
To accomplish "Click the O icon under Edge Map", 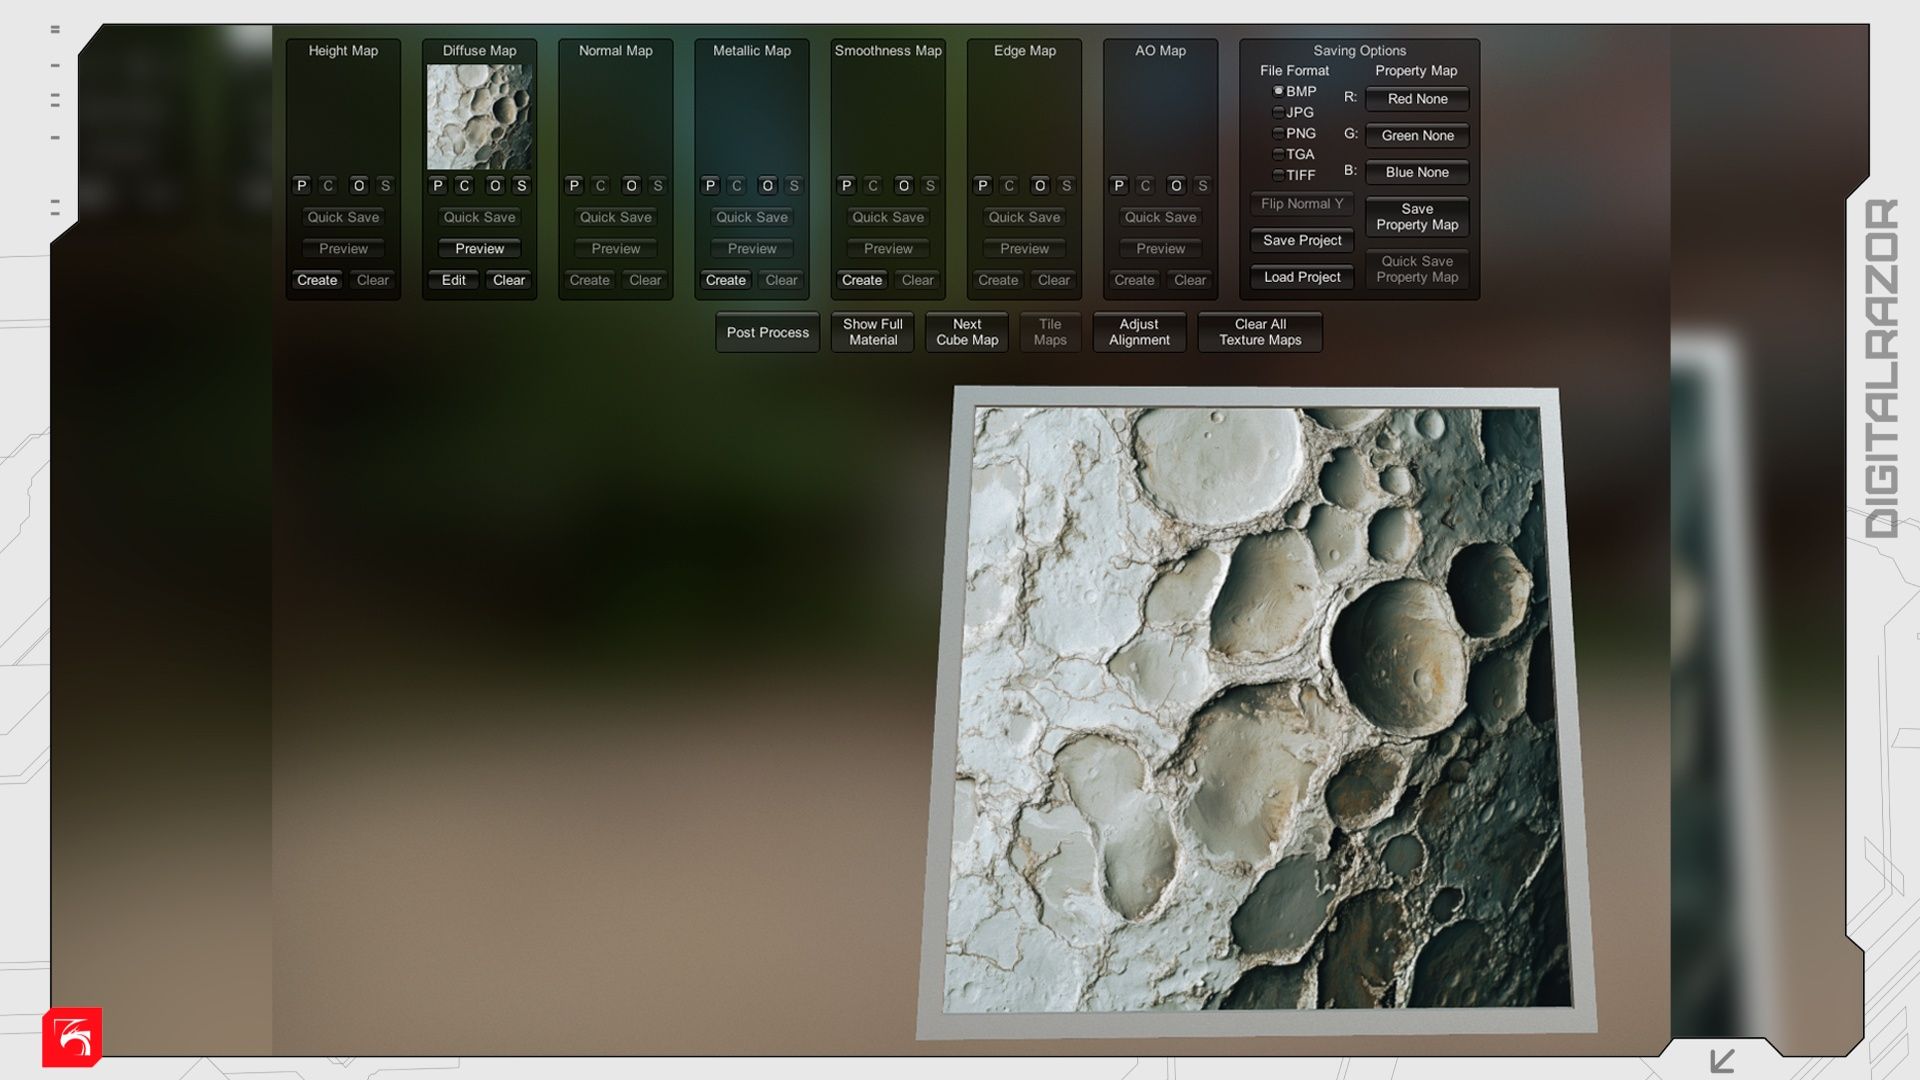I will (x=1040, y=186).
